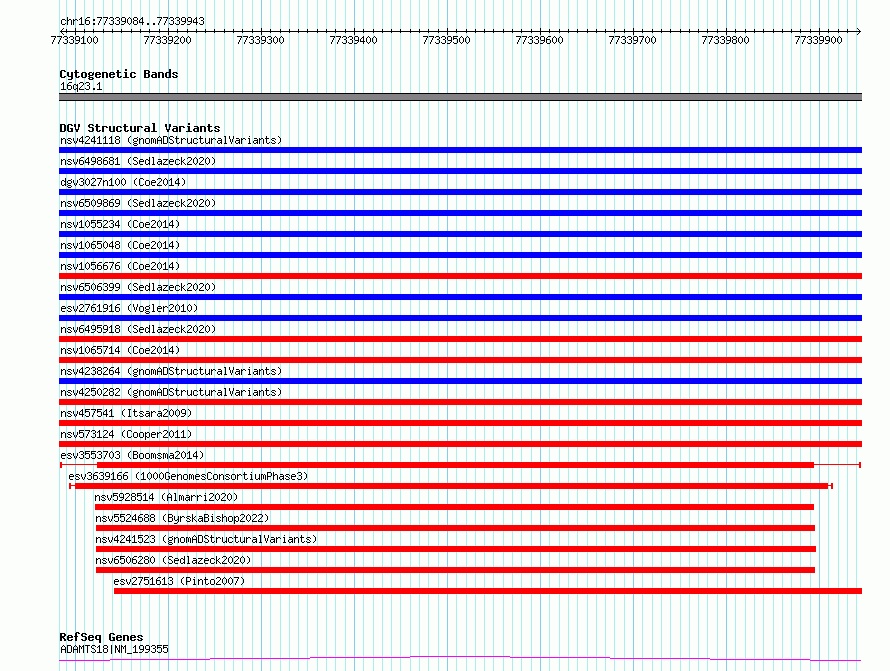
Task: Click ruler position 77339900
Action: [818, 40]
